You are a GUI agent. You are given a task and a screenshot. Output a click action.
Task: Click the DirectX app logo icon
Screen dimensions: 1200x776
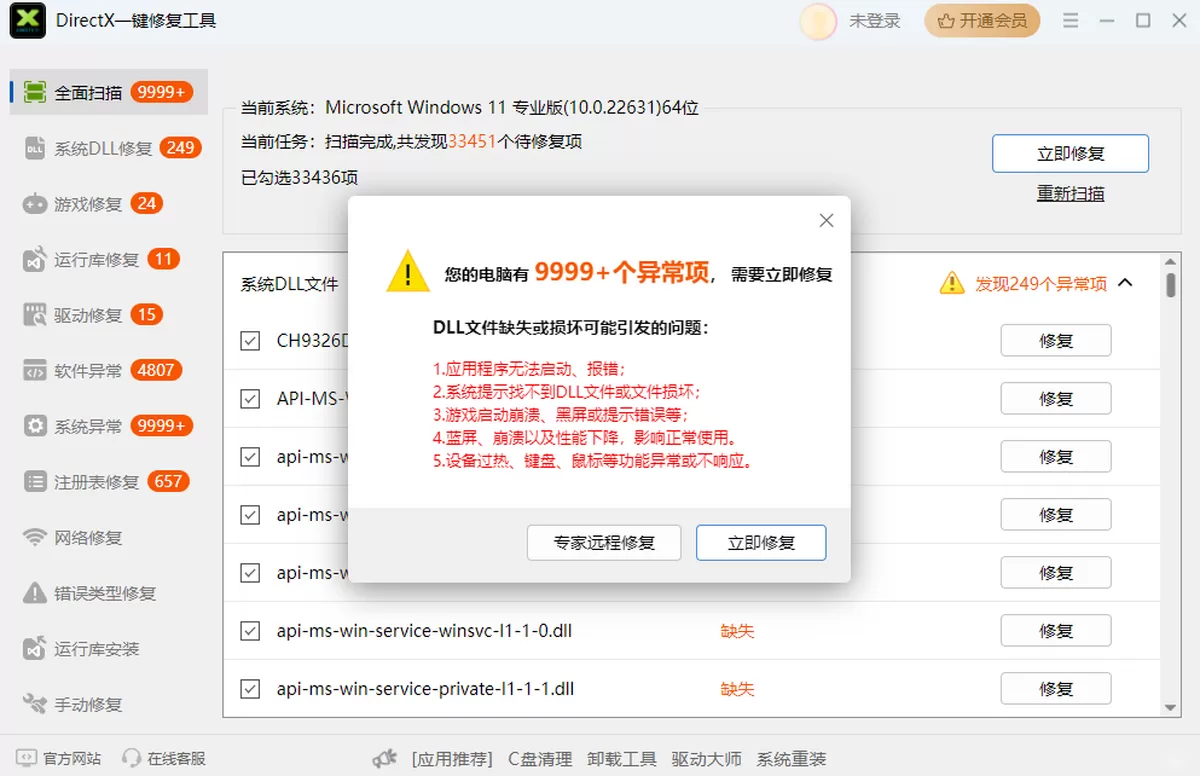[x=27, y=21]
